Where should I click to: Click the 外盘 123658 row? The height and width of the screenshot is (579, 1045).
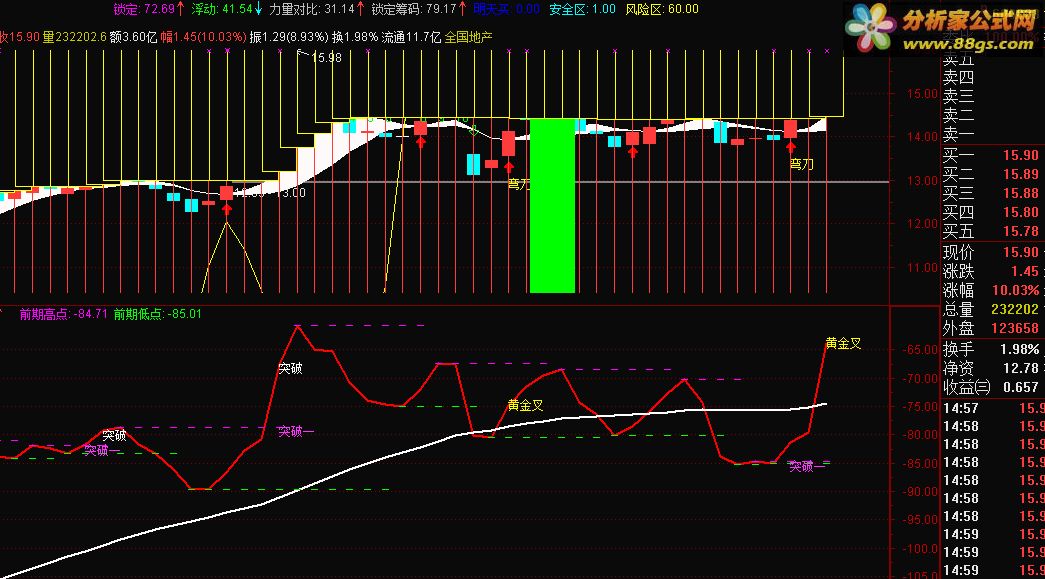992,328
